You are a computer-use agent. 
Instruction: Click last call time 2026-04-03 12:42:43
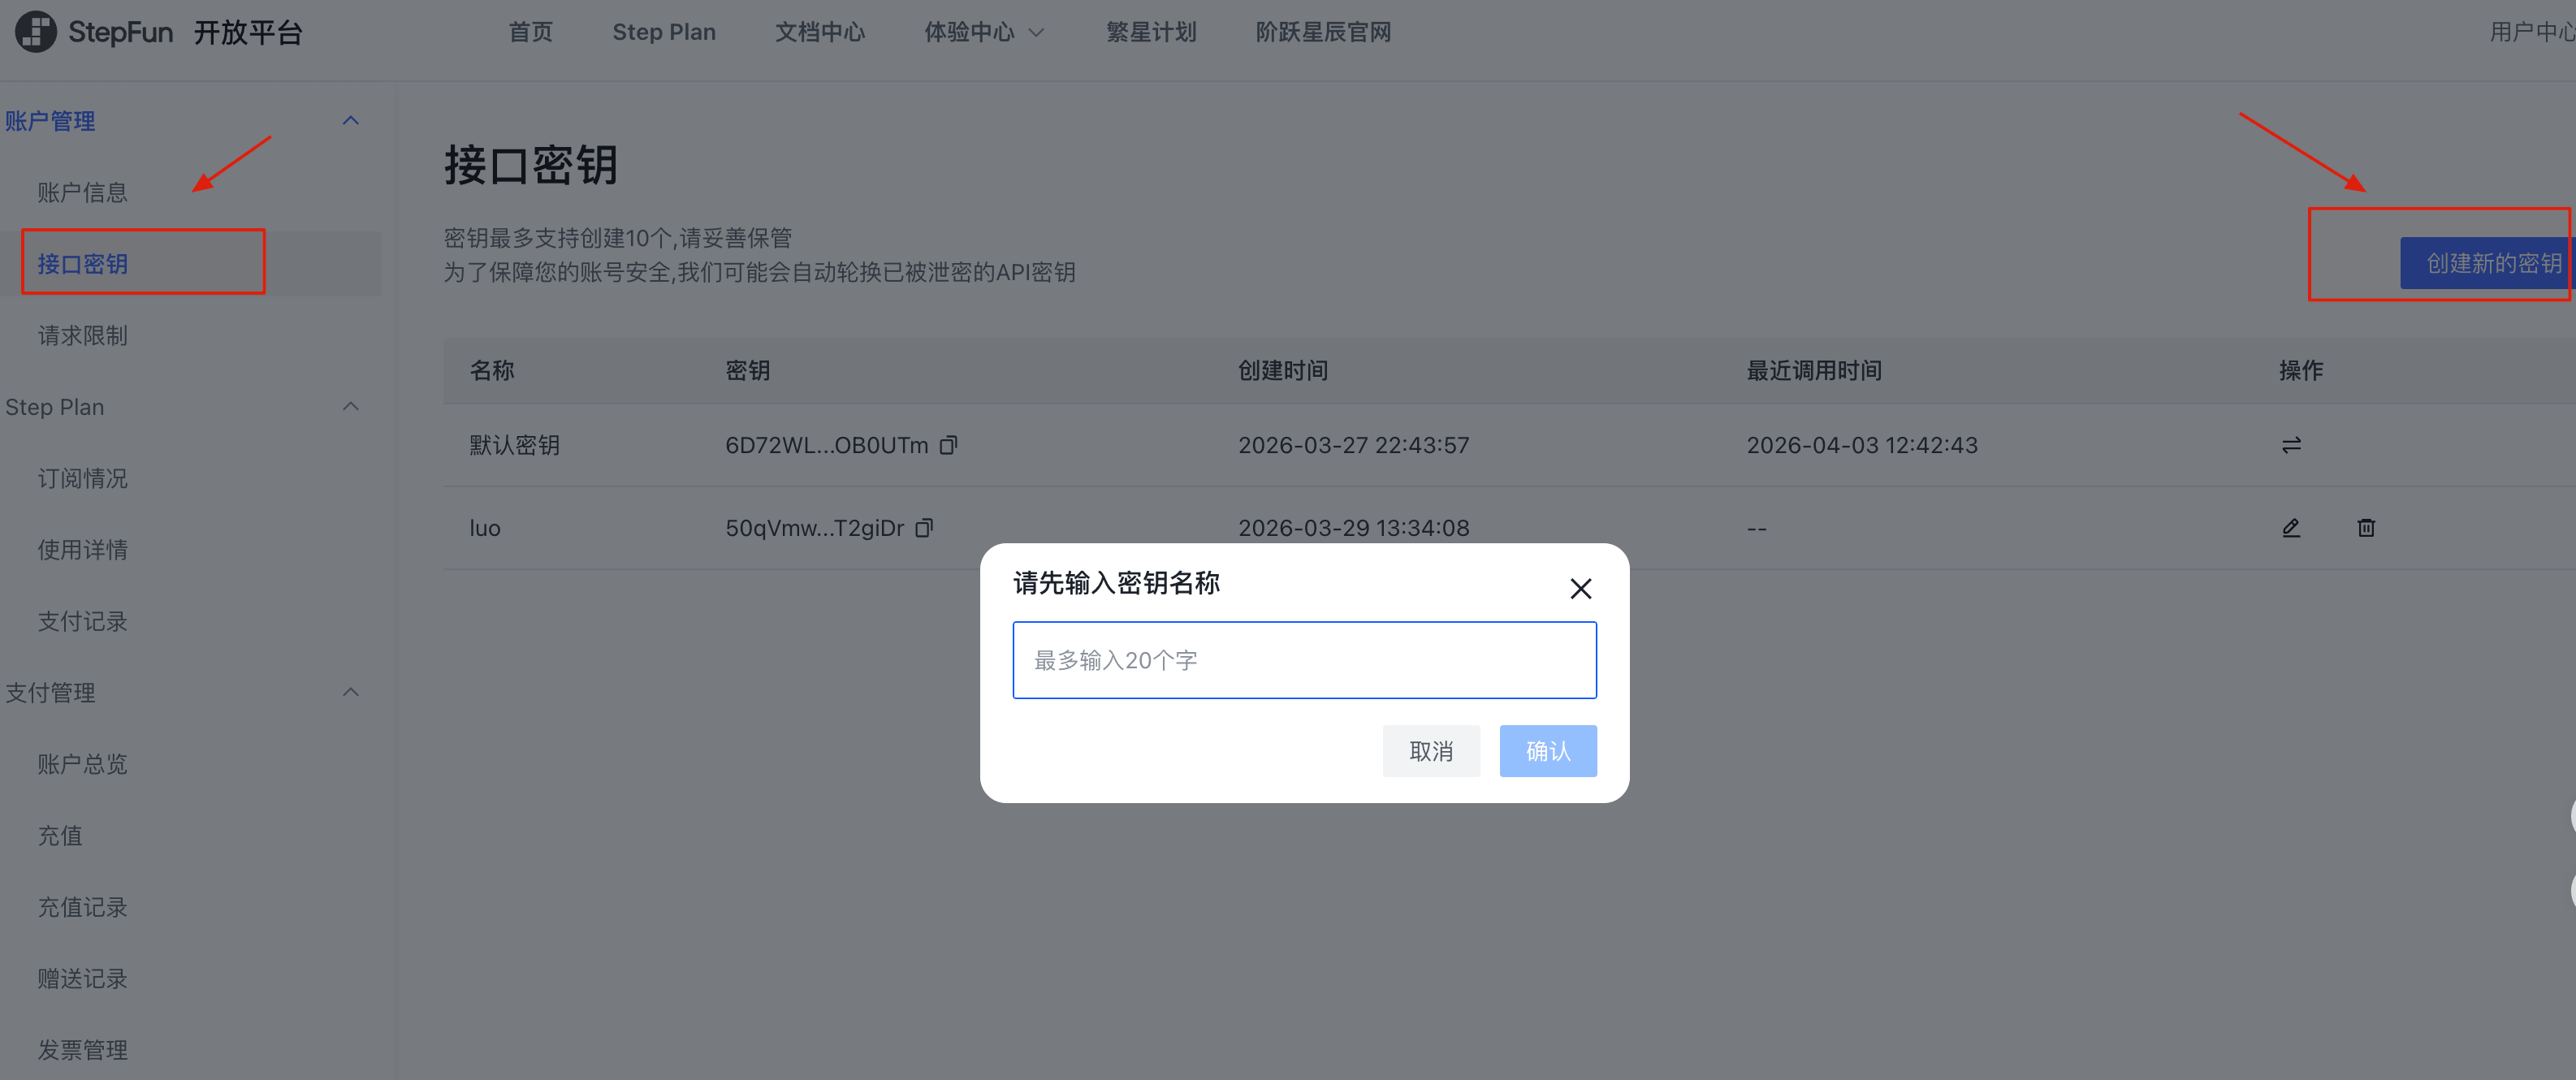click(1861, 445)
